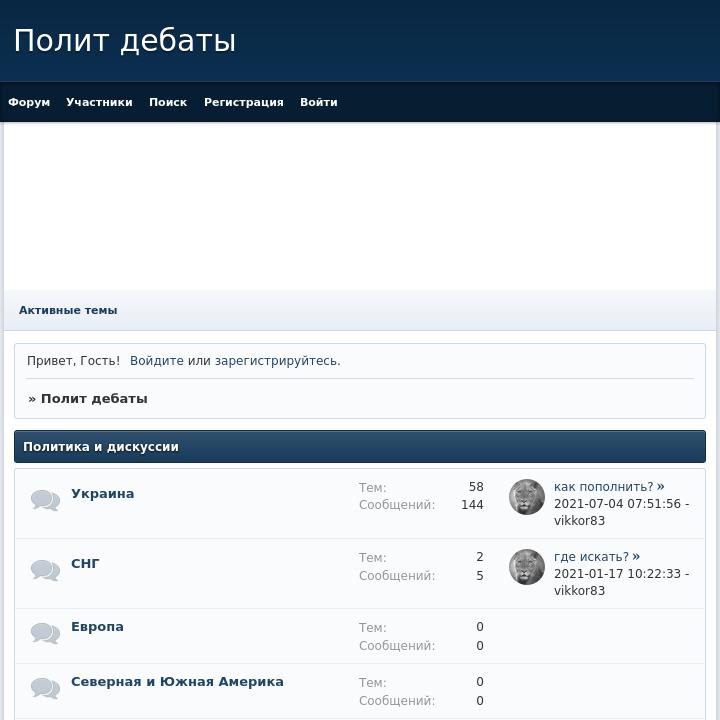The height and width of the screenshot is (720, 720).
Task: Go to Участники in navigation bar
Action: coord(99,102)
